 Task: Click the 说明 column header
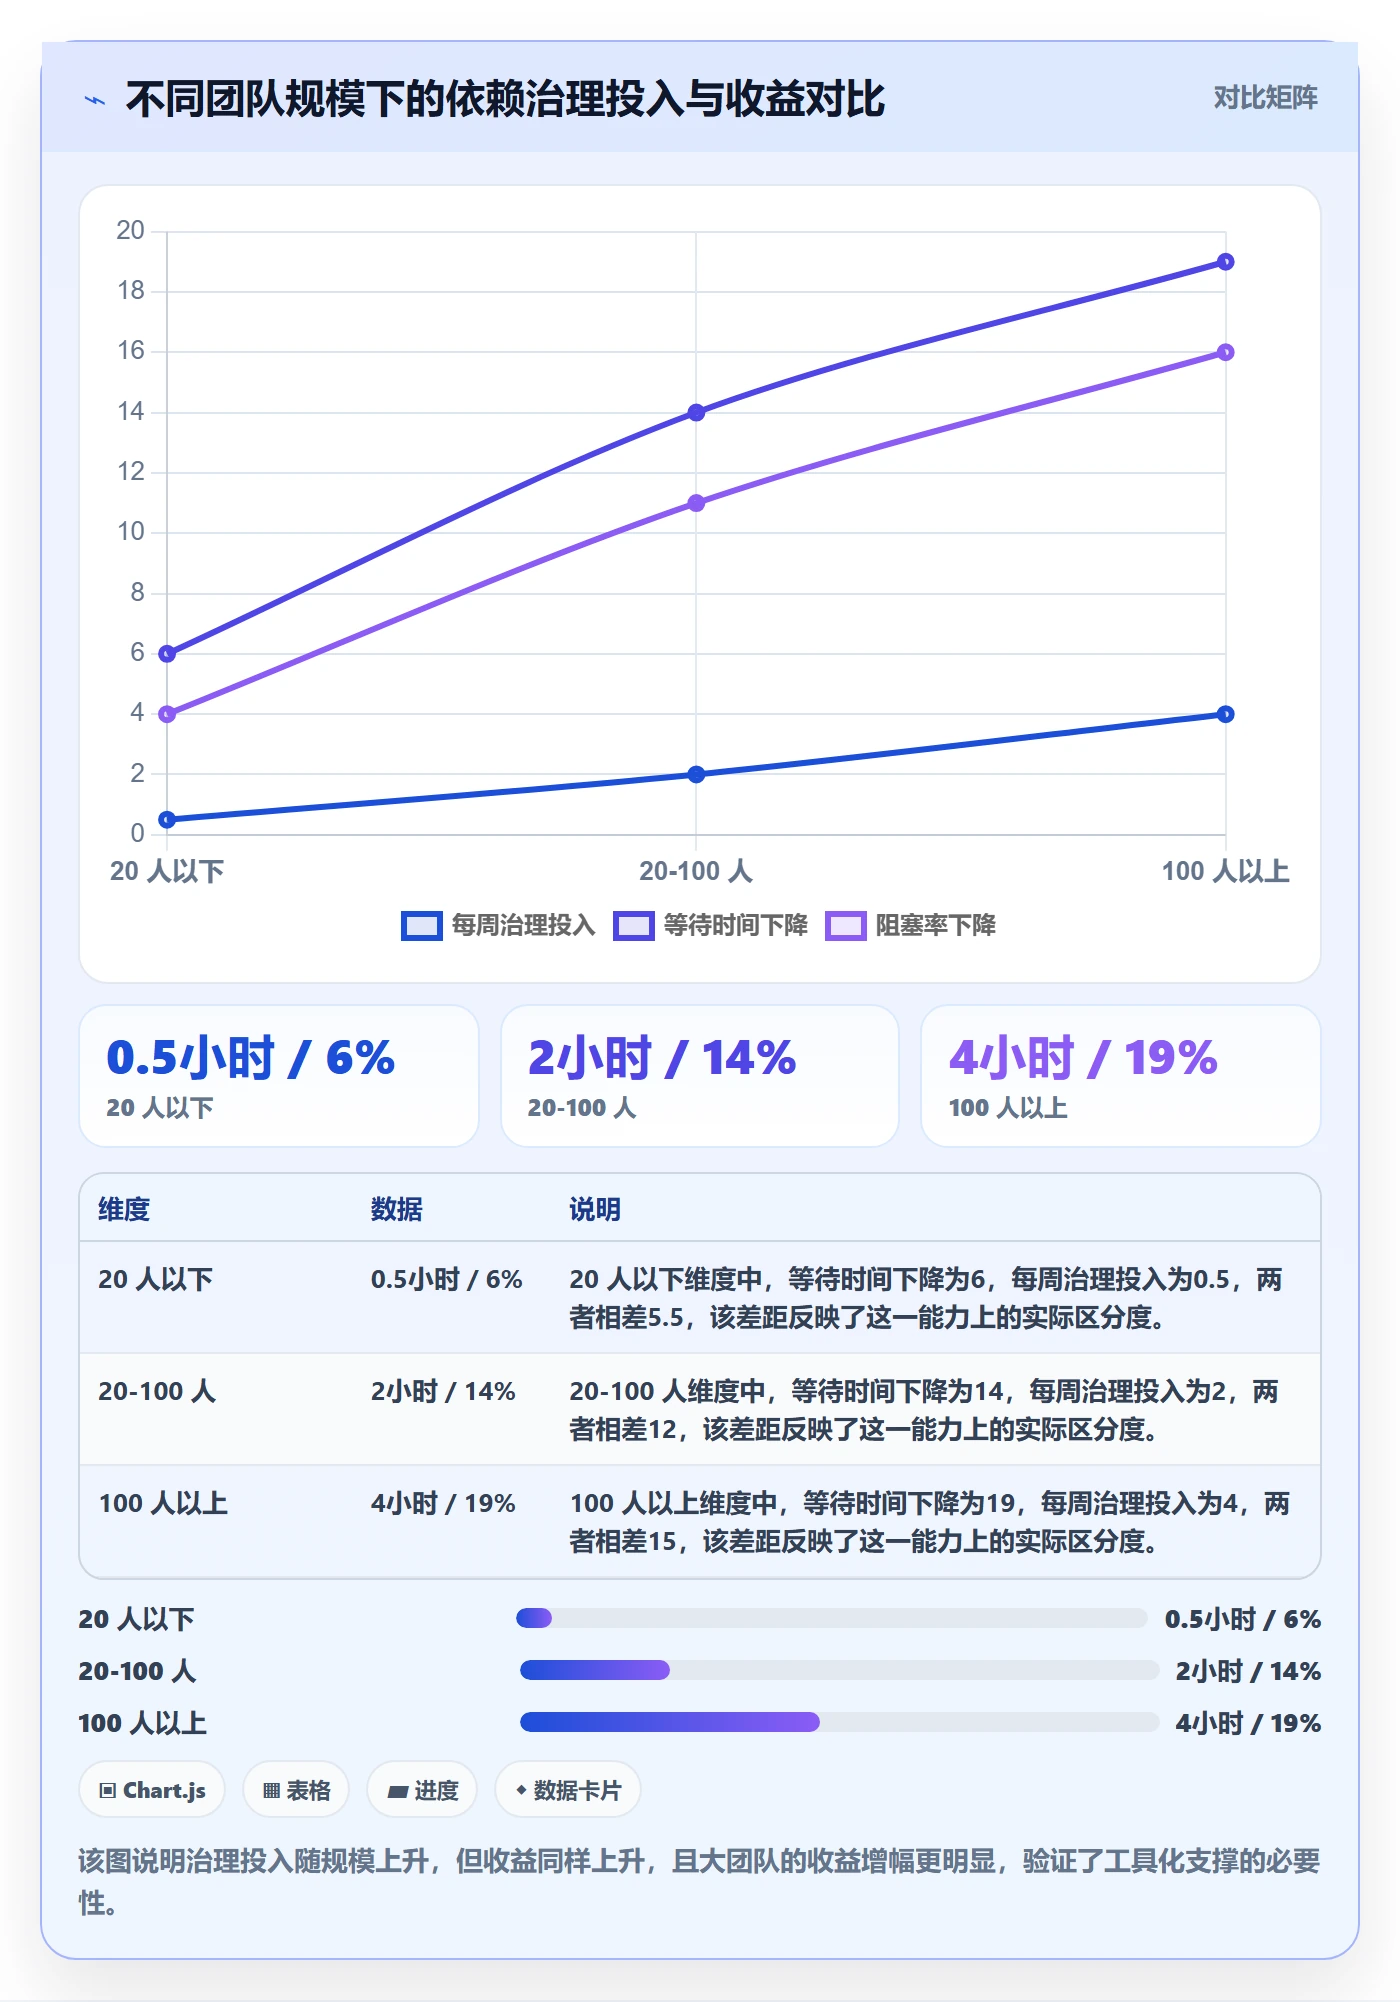595,1209
